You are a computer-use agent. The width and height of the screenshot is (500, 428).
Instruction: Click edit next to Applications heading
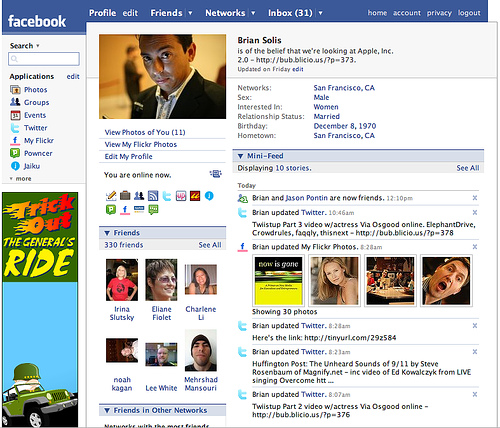(x=73, y=77)
